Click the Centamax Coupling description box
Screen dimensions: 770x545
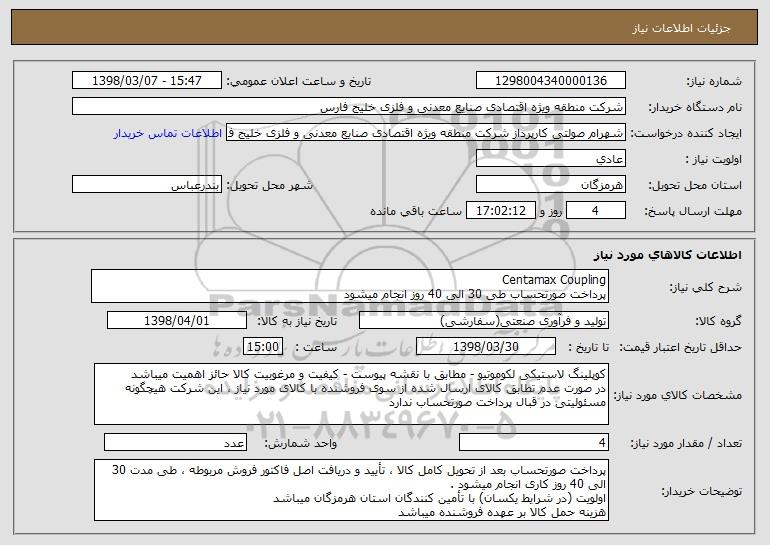pos(350,286)
